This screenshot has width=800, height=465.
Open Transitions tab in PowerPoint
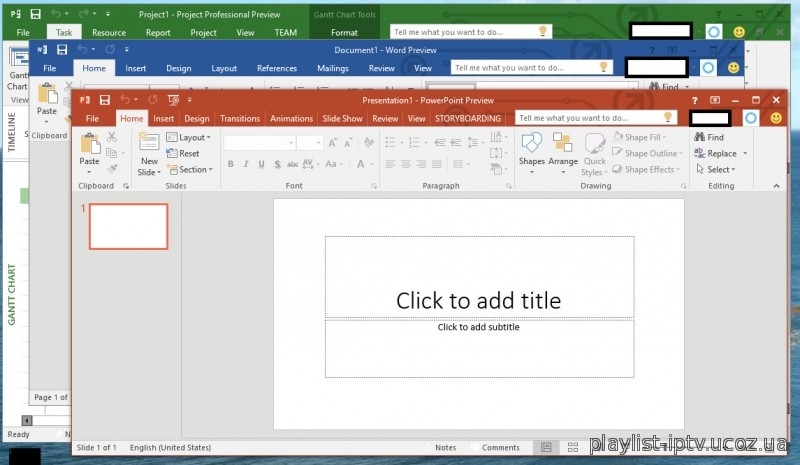[240, 118]
